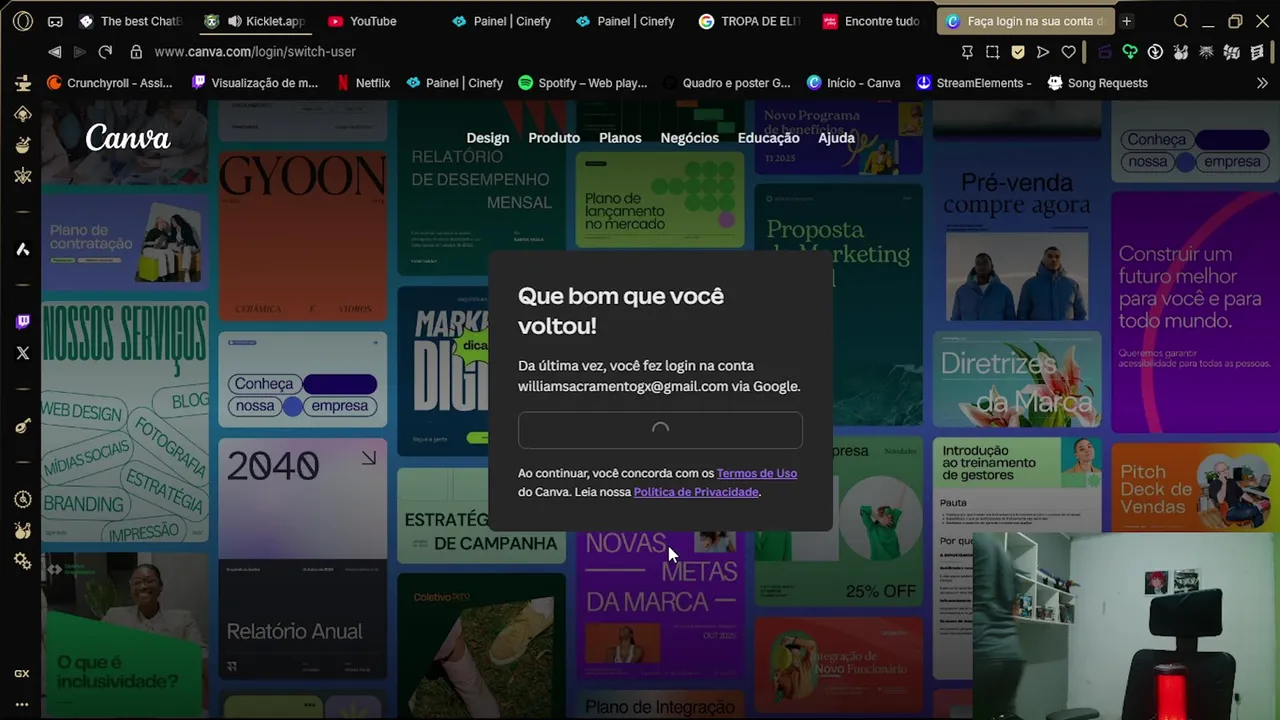
Task: Open the green cloud download extension
Action: click(x=1130, y=52)
